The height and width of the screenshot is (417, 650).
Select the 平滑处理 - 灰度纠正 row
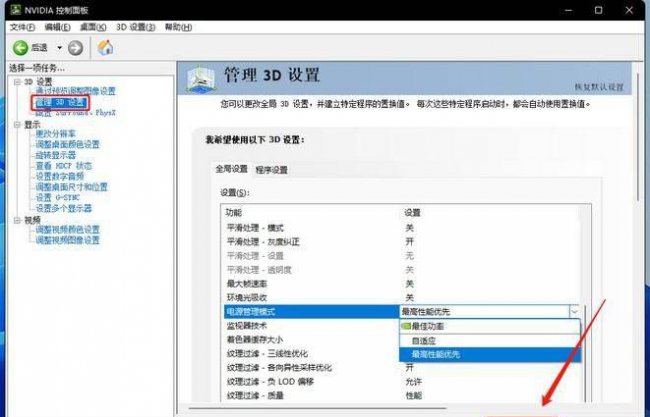point(401,242)
